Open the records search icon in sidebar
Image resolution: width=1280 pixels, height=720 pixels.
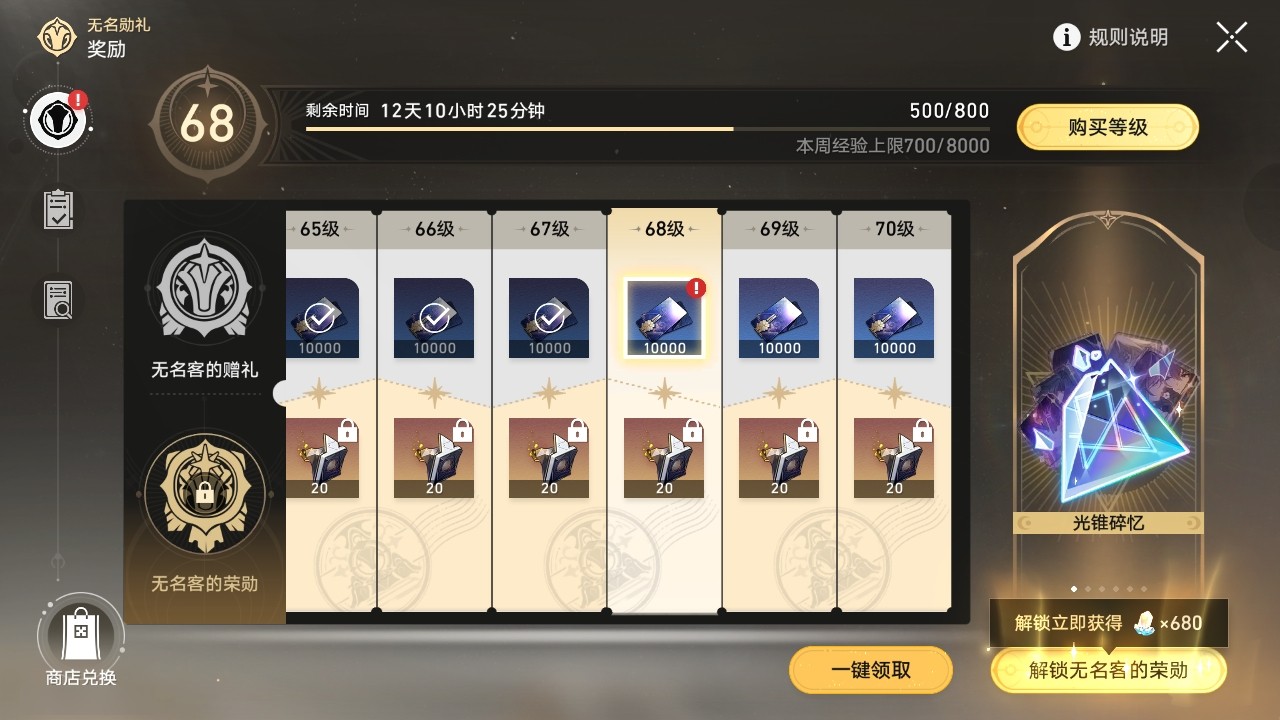point(58,300)
